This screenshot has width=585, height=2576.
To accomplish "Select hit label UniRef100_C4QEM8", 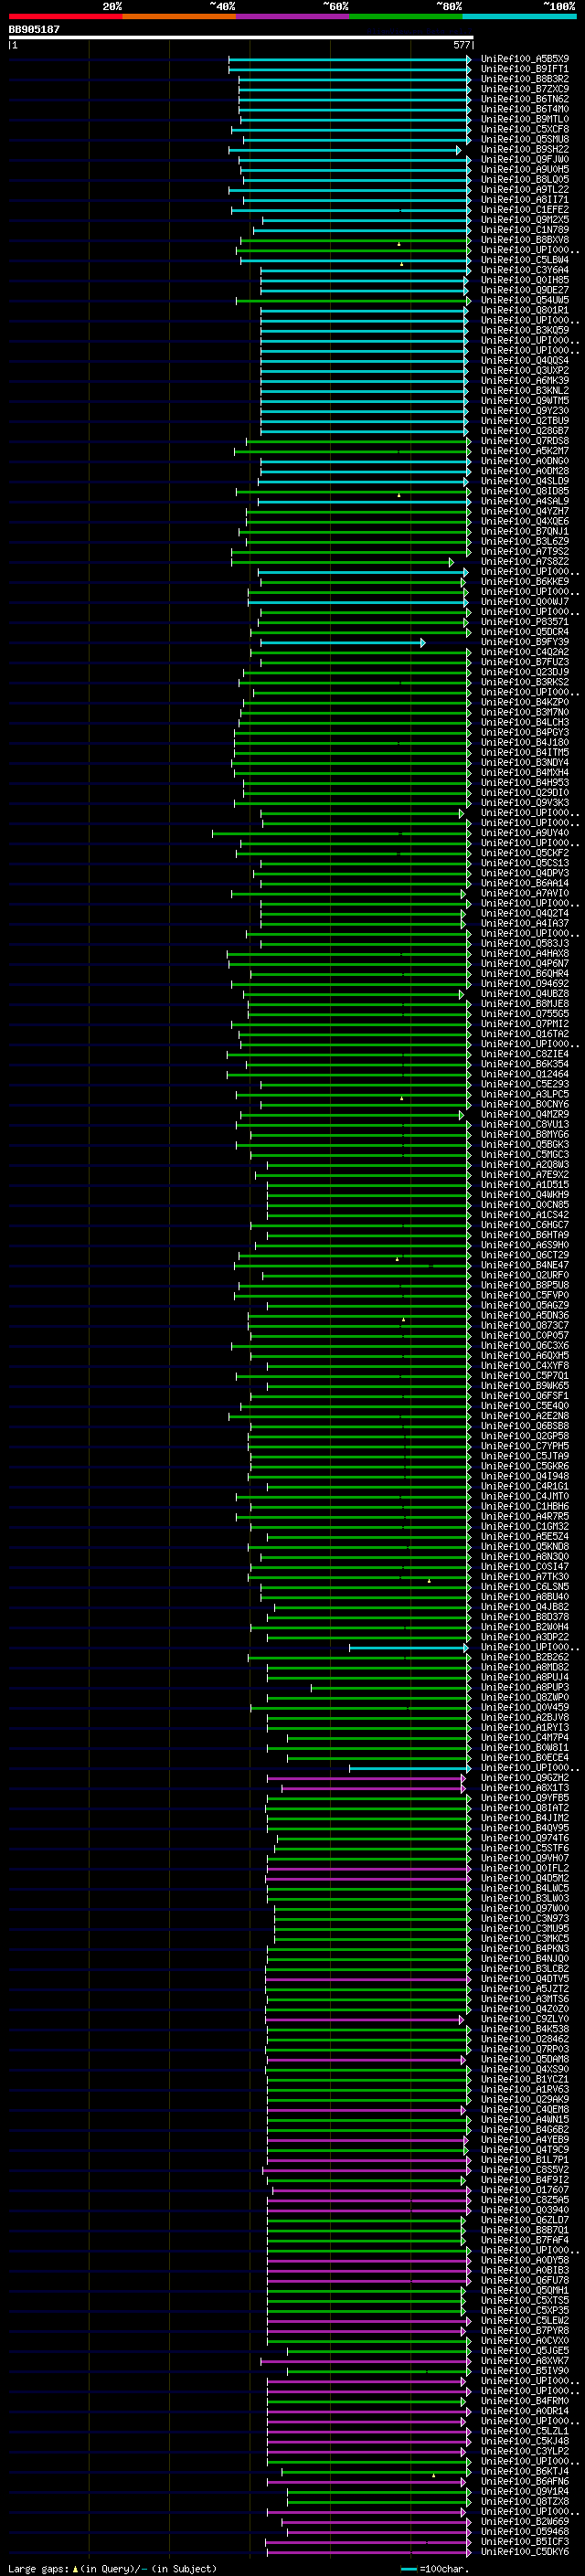I will coord(525,2109).
